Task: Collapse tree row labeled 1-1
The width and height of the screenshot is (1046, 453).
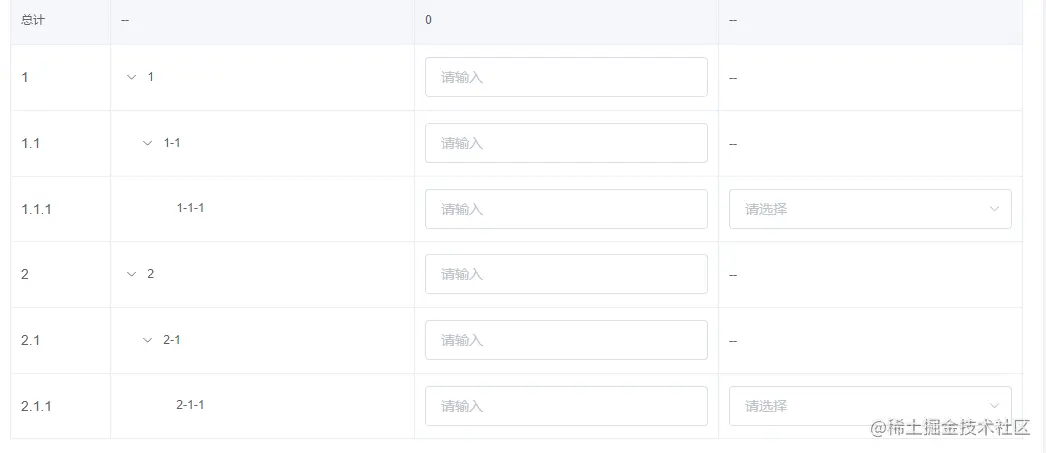Action: 147,143
